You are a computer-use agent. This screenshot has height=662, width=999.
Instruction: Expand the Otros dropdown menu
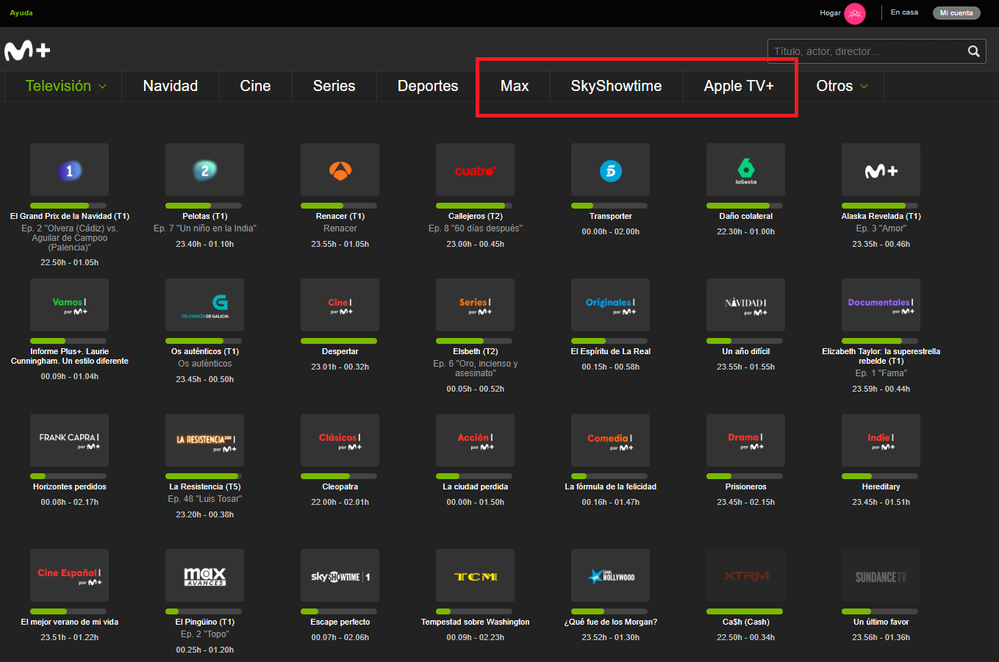(842, 86)
